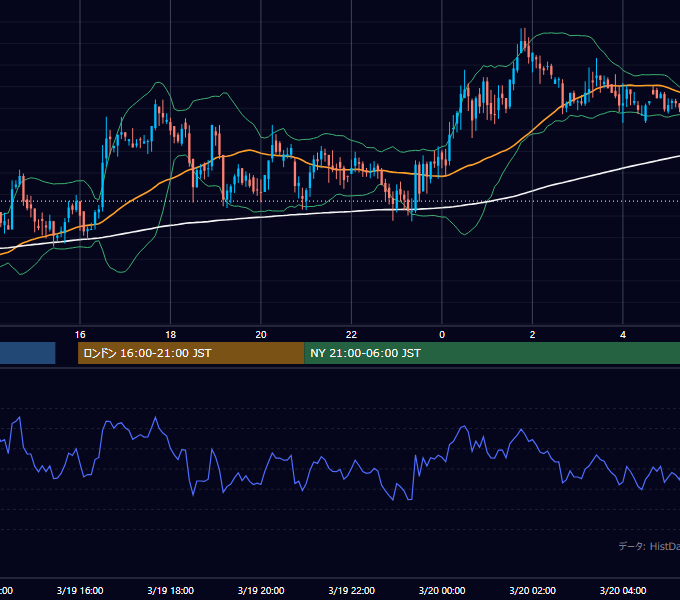The width and height of the screenshot is (680, 600).
Task: Click the '3/19 20:00' date label
Action: pos(261,590)
